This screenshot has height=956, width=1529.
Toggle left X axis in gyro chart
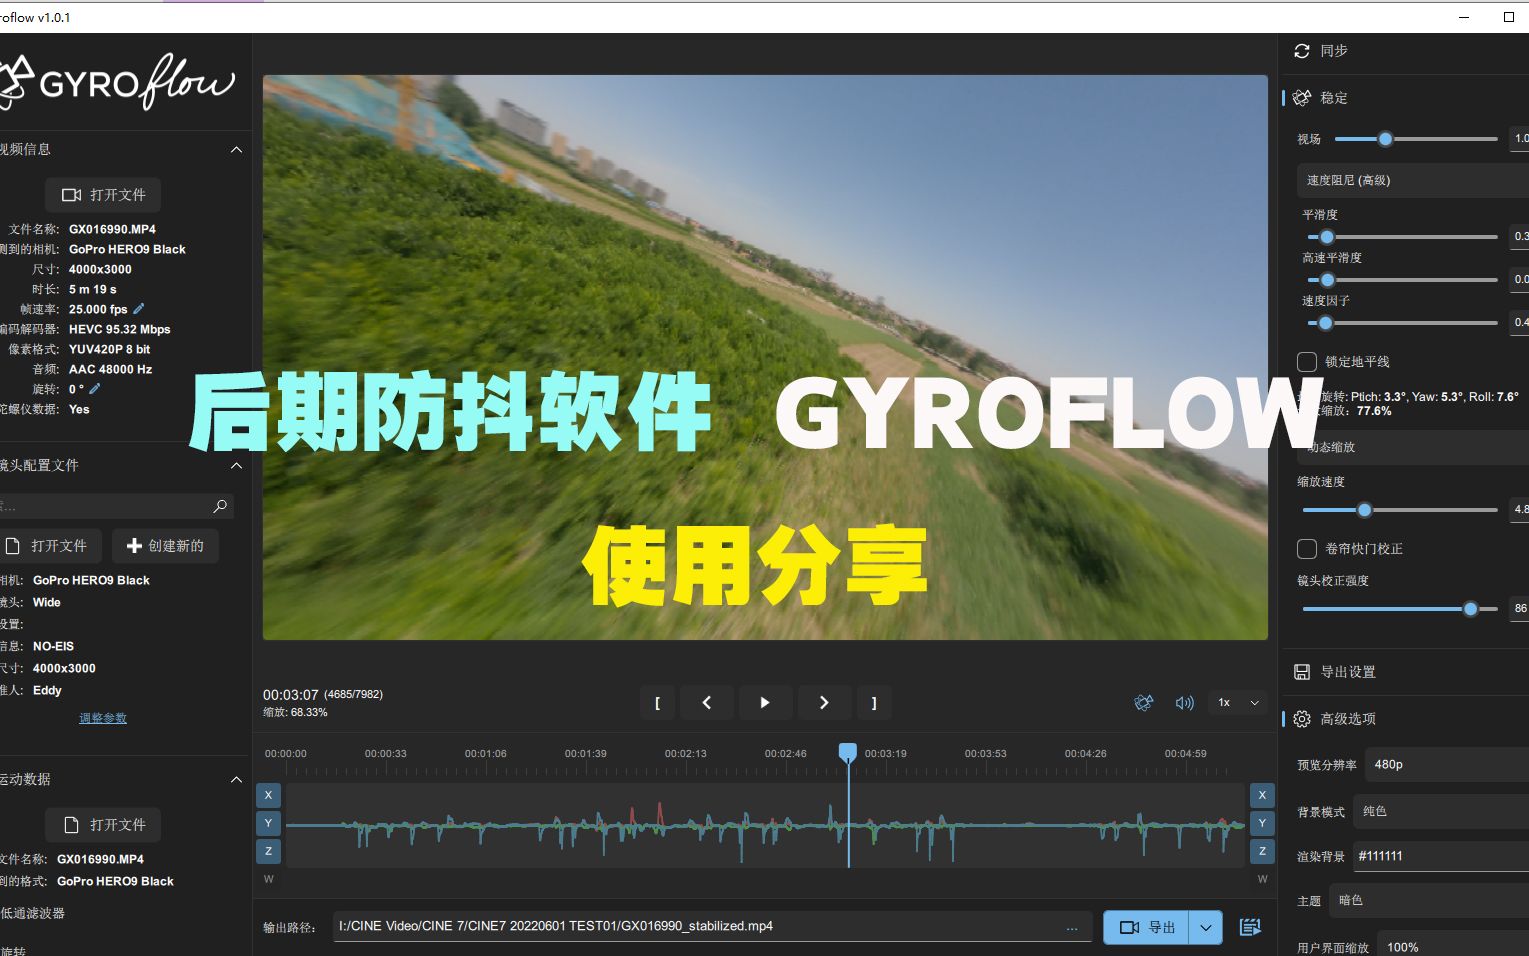pyautogui.click(x=268, y=795)
